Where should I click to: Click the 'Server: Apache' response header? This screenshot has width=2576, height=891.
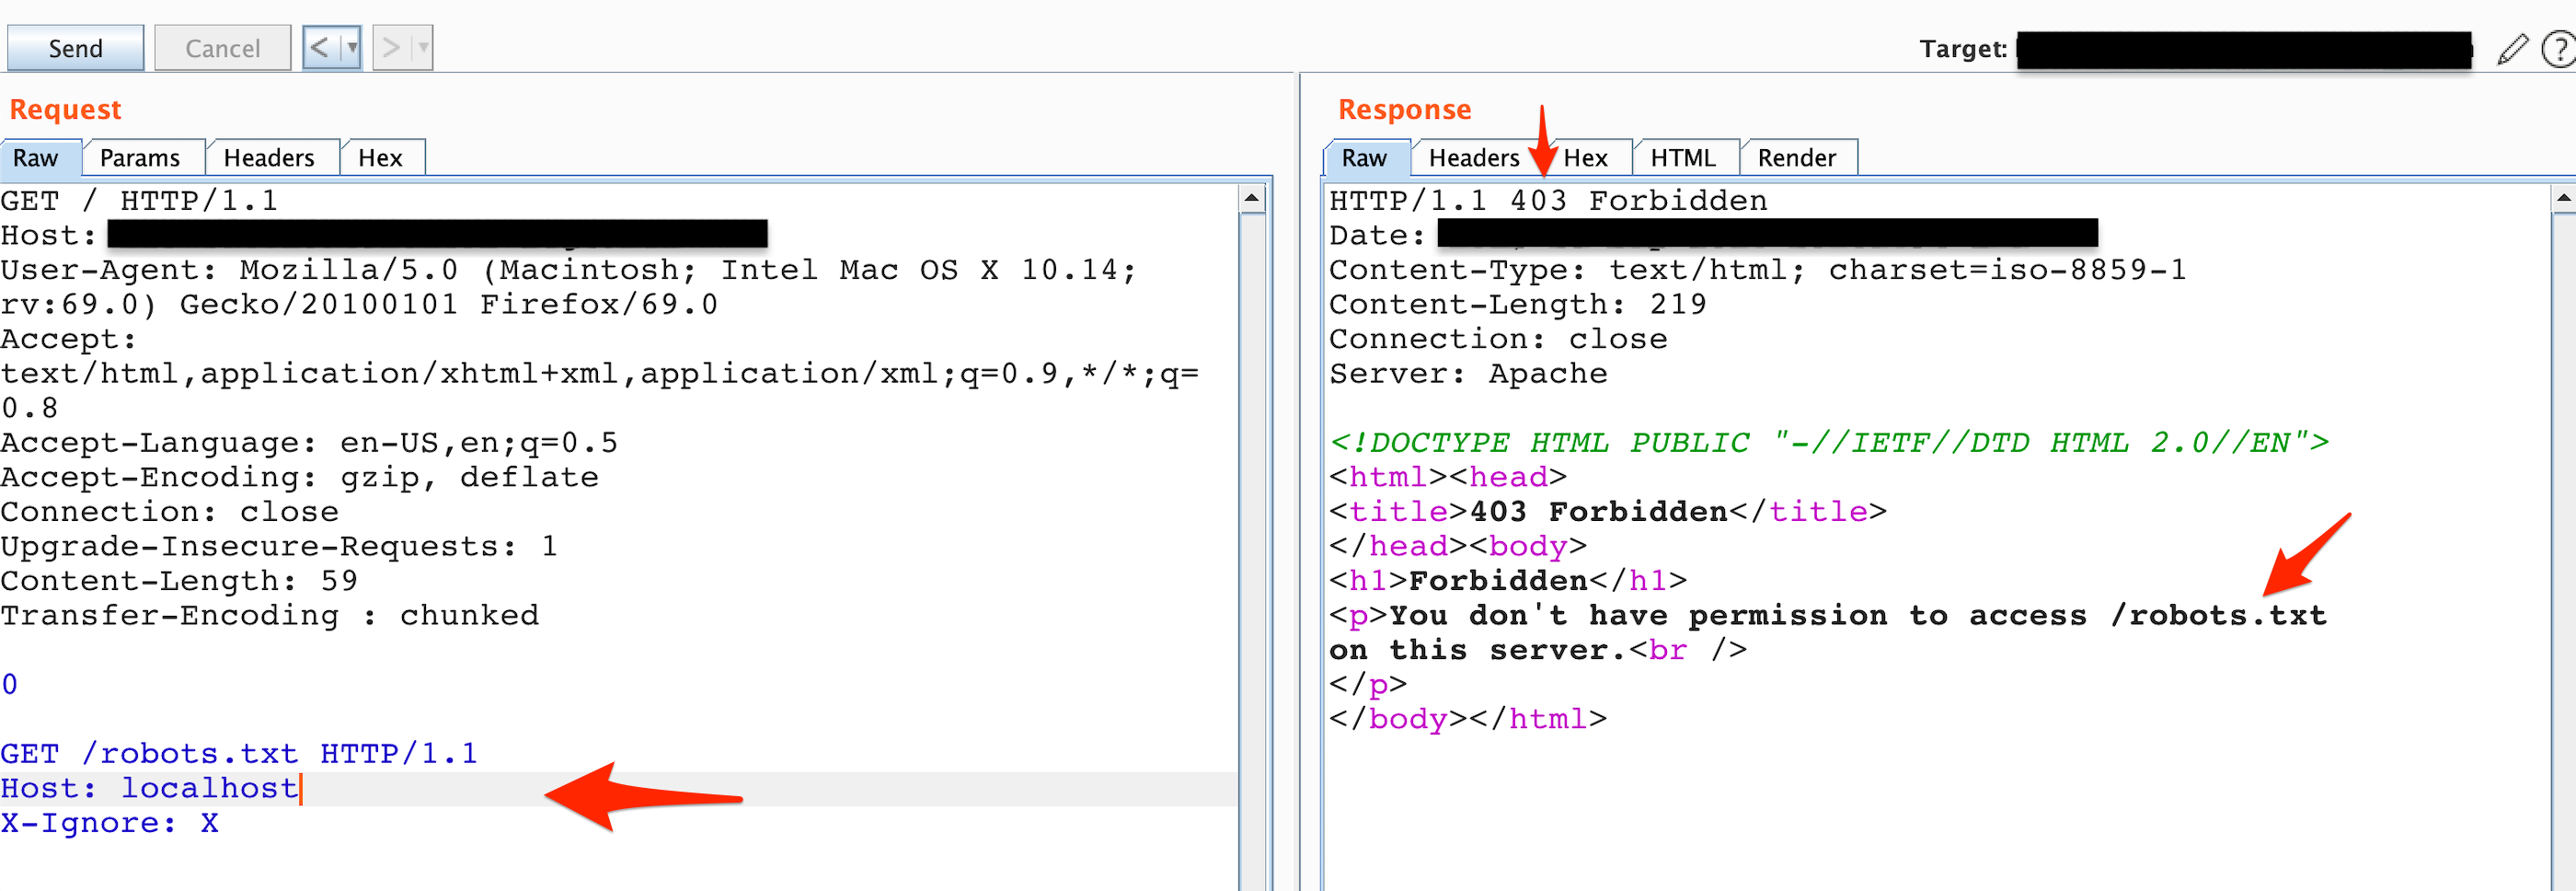click(x=1468, y=374)
